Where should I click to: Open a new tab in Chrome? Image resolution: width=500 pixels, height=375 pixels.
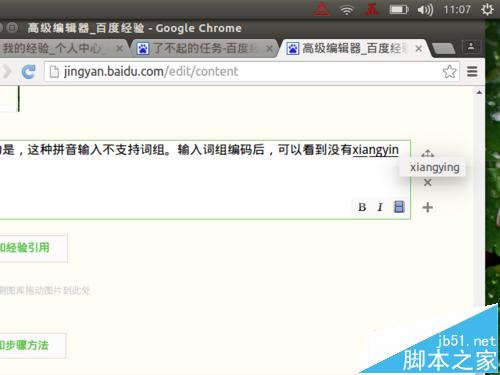click(443, 49)
